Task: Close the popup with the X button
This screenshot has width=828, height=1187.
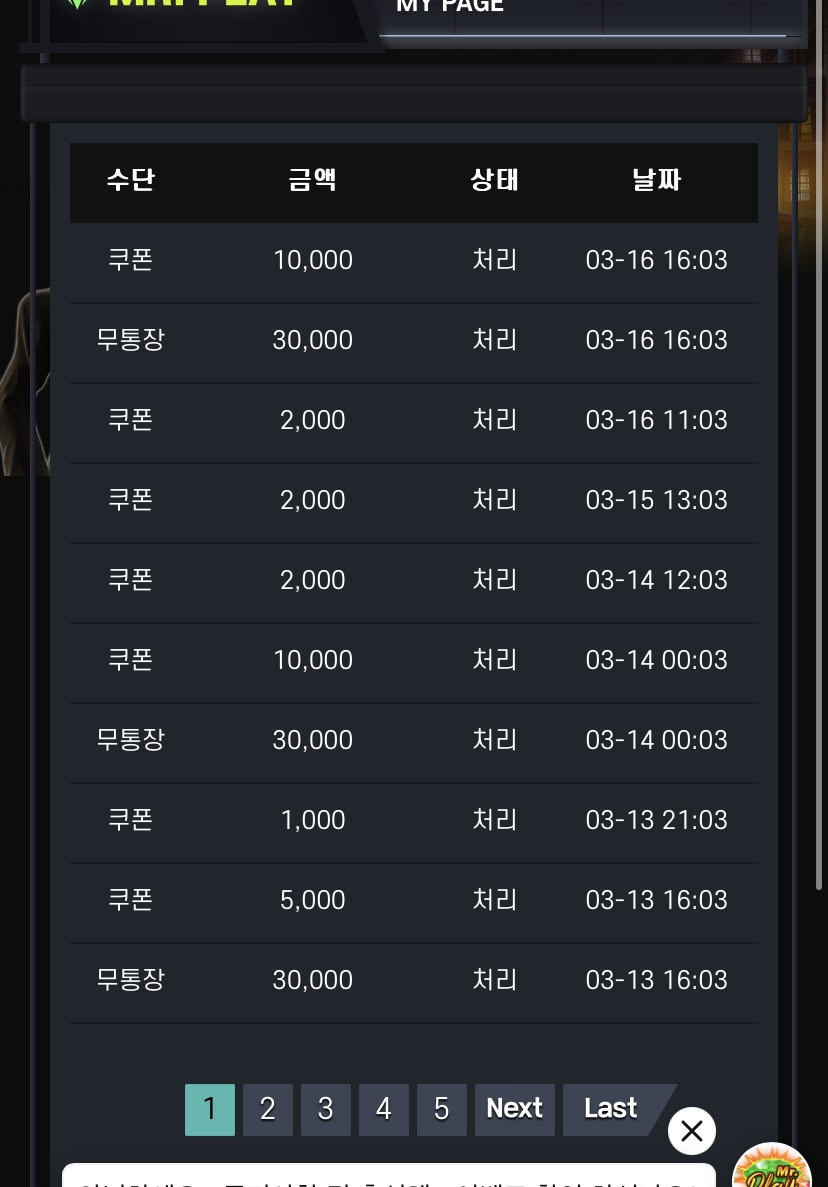Action: [691, 1131]
